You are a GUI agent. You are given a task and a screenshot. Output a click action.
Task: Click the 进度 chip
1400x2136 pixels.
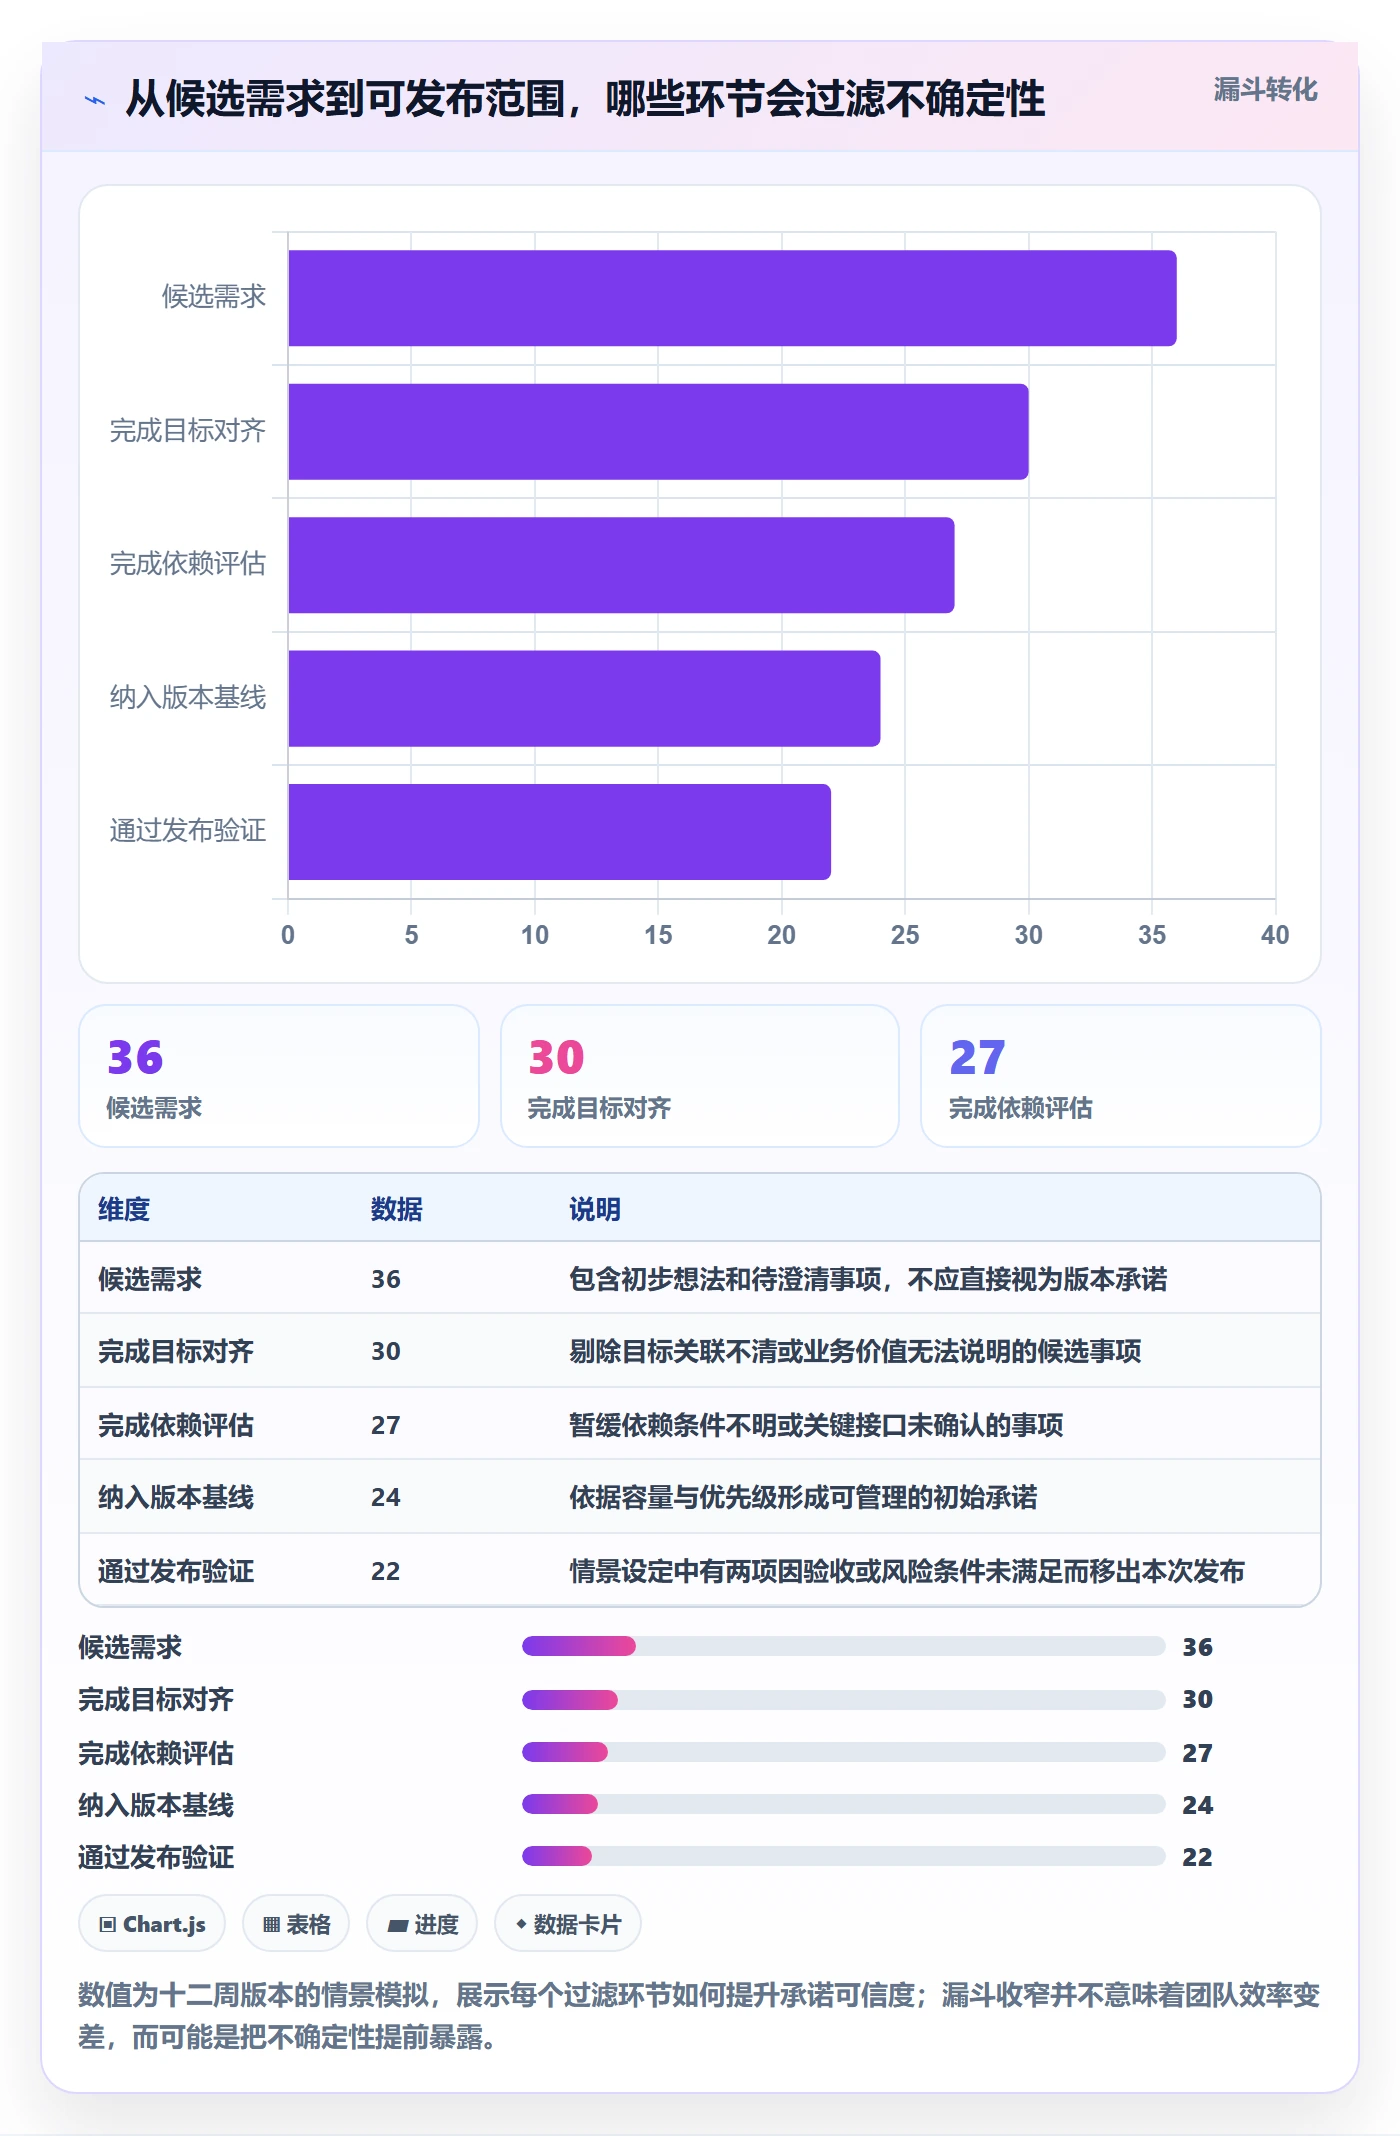422,1924
